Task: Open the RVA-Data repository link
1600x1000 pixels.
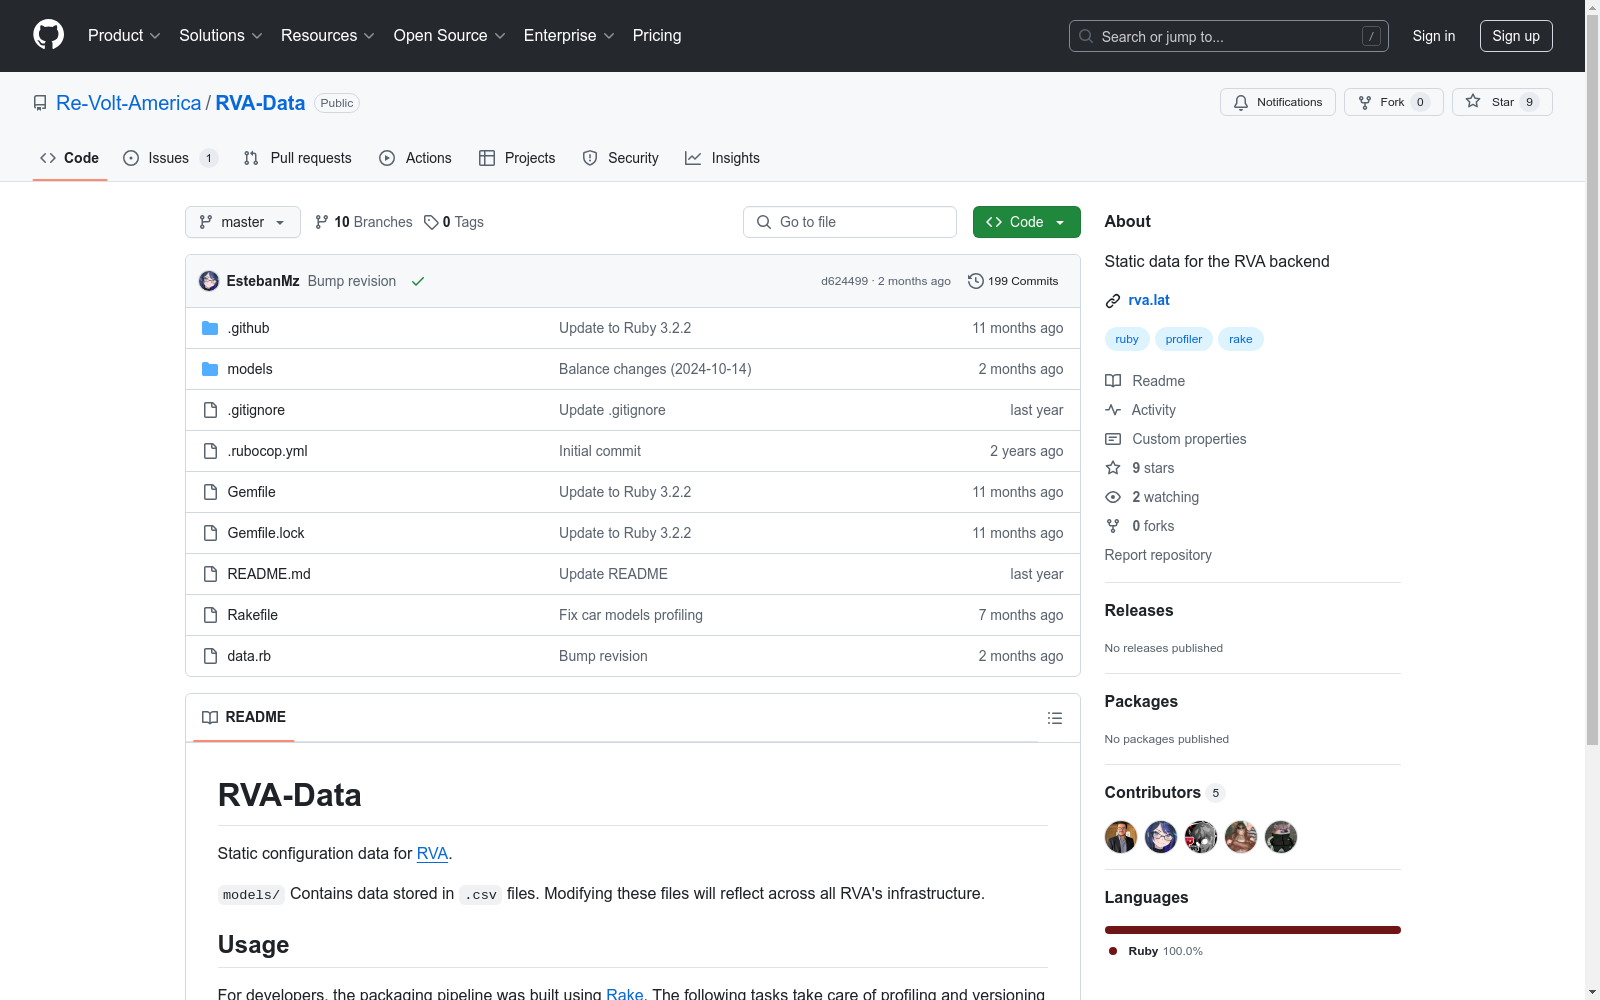Action: coord(260,103)
